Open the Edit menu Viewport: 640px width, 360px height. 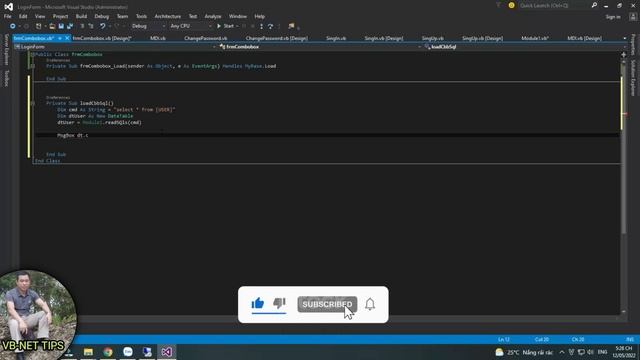[x=23, y=16]
